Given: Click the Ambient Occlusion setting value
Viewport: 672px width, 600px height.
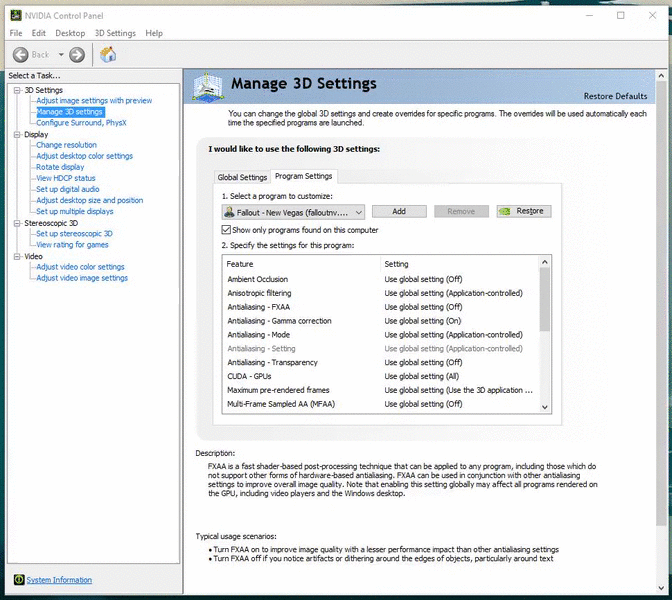Looking at the screenshot, I should tap(423, 279).
